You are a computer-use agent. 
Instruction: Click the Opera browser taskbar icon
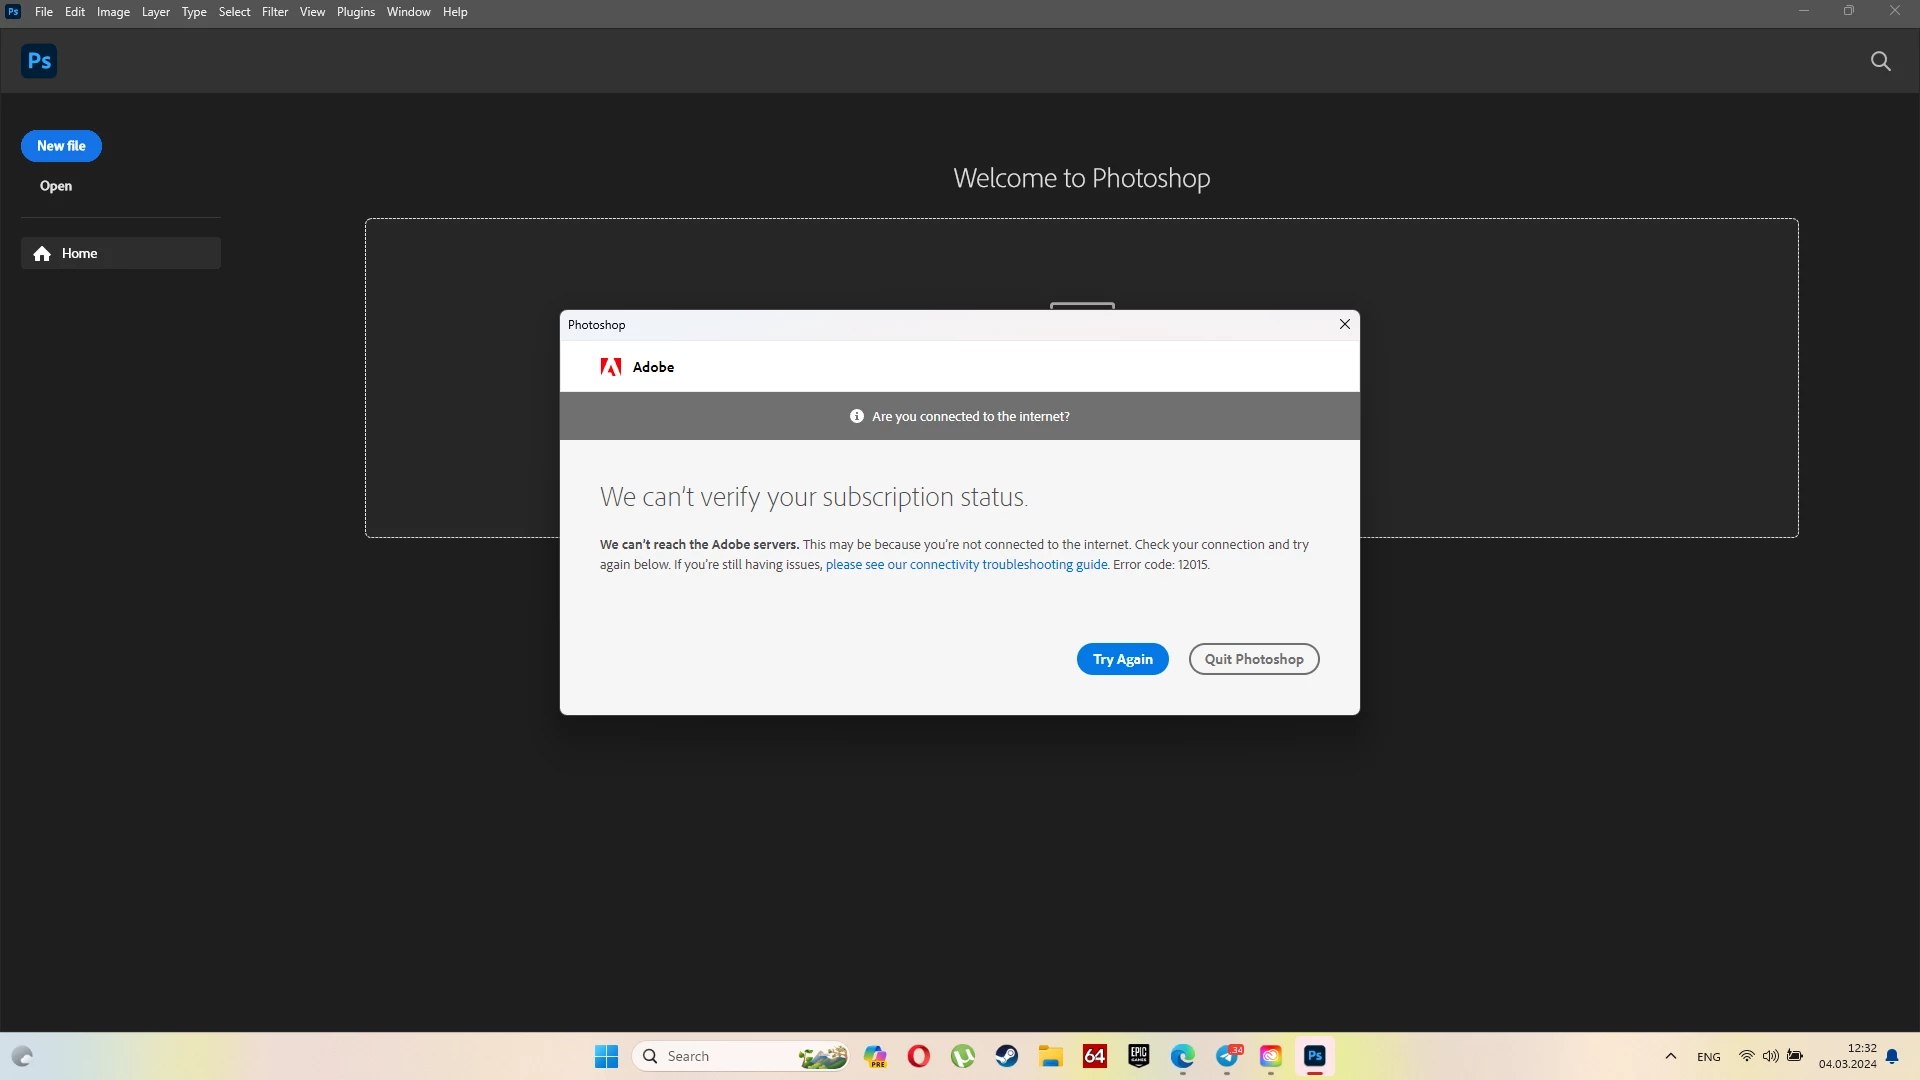(918, 1056)
